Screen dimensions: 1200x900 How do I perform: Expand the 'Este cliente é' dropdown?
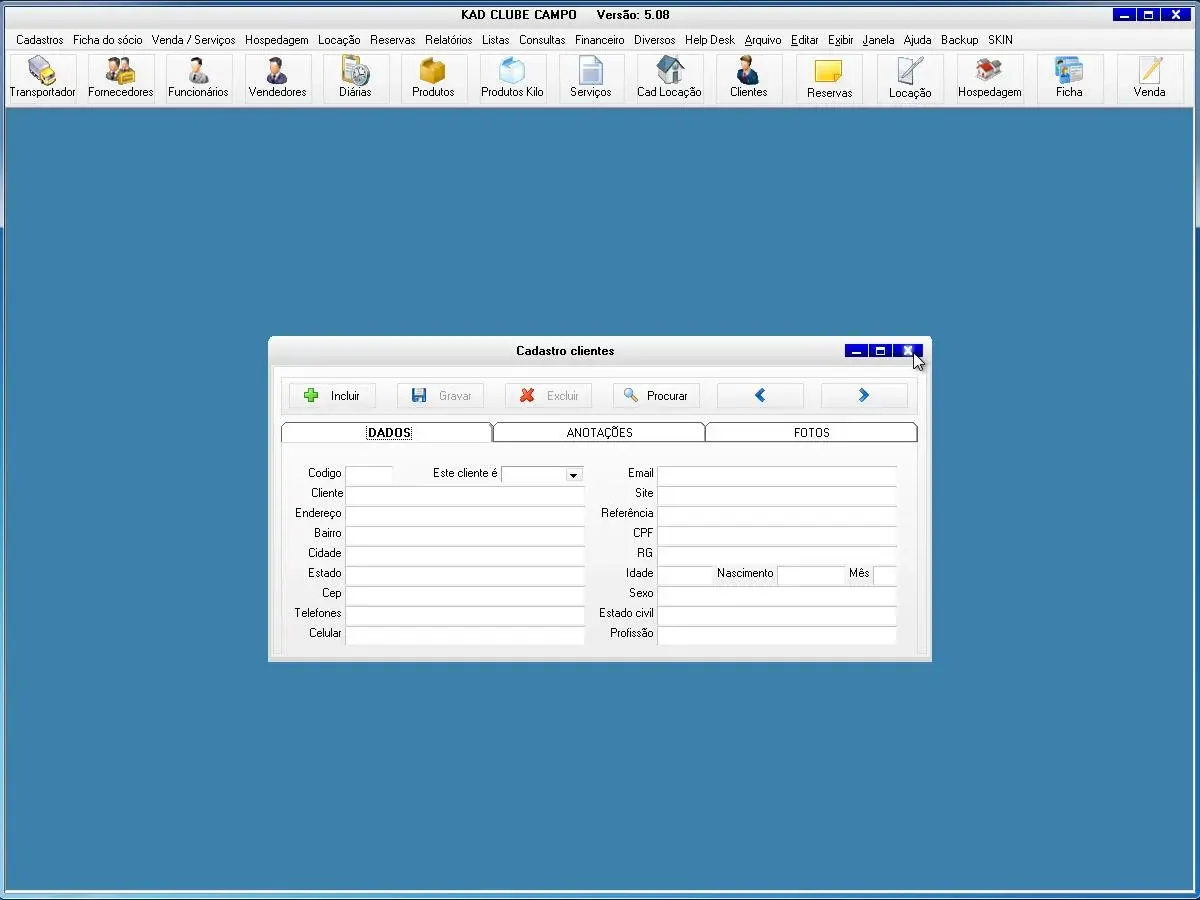tap(573, 475)
